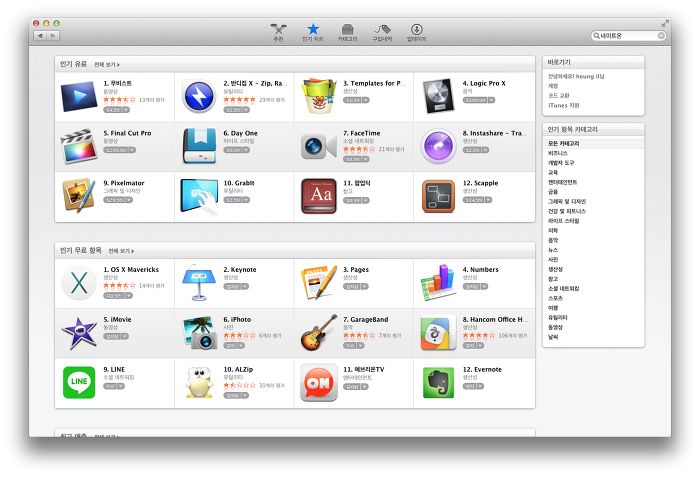Open the Pages app icon
The width and height of the screenshot is (700, 477).
pyautogui.click(x=319, y=283)
